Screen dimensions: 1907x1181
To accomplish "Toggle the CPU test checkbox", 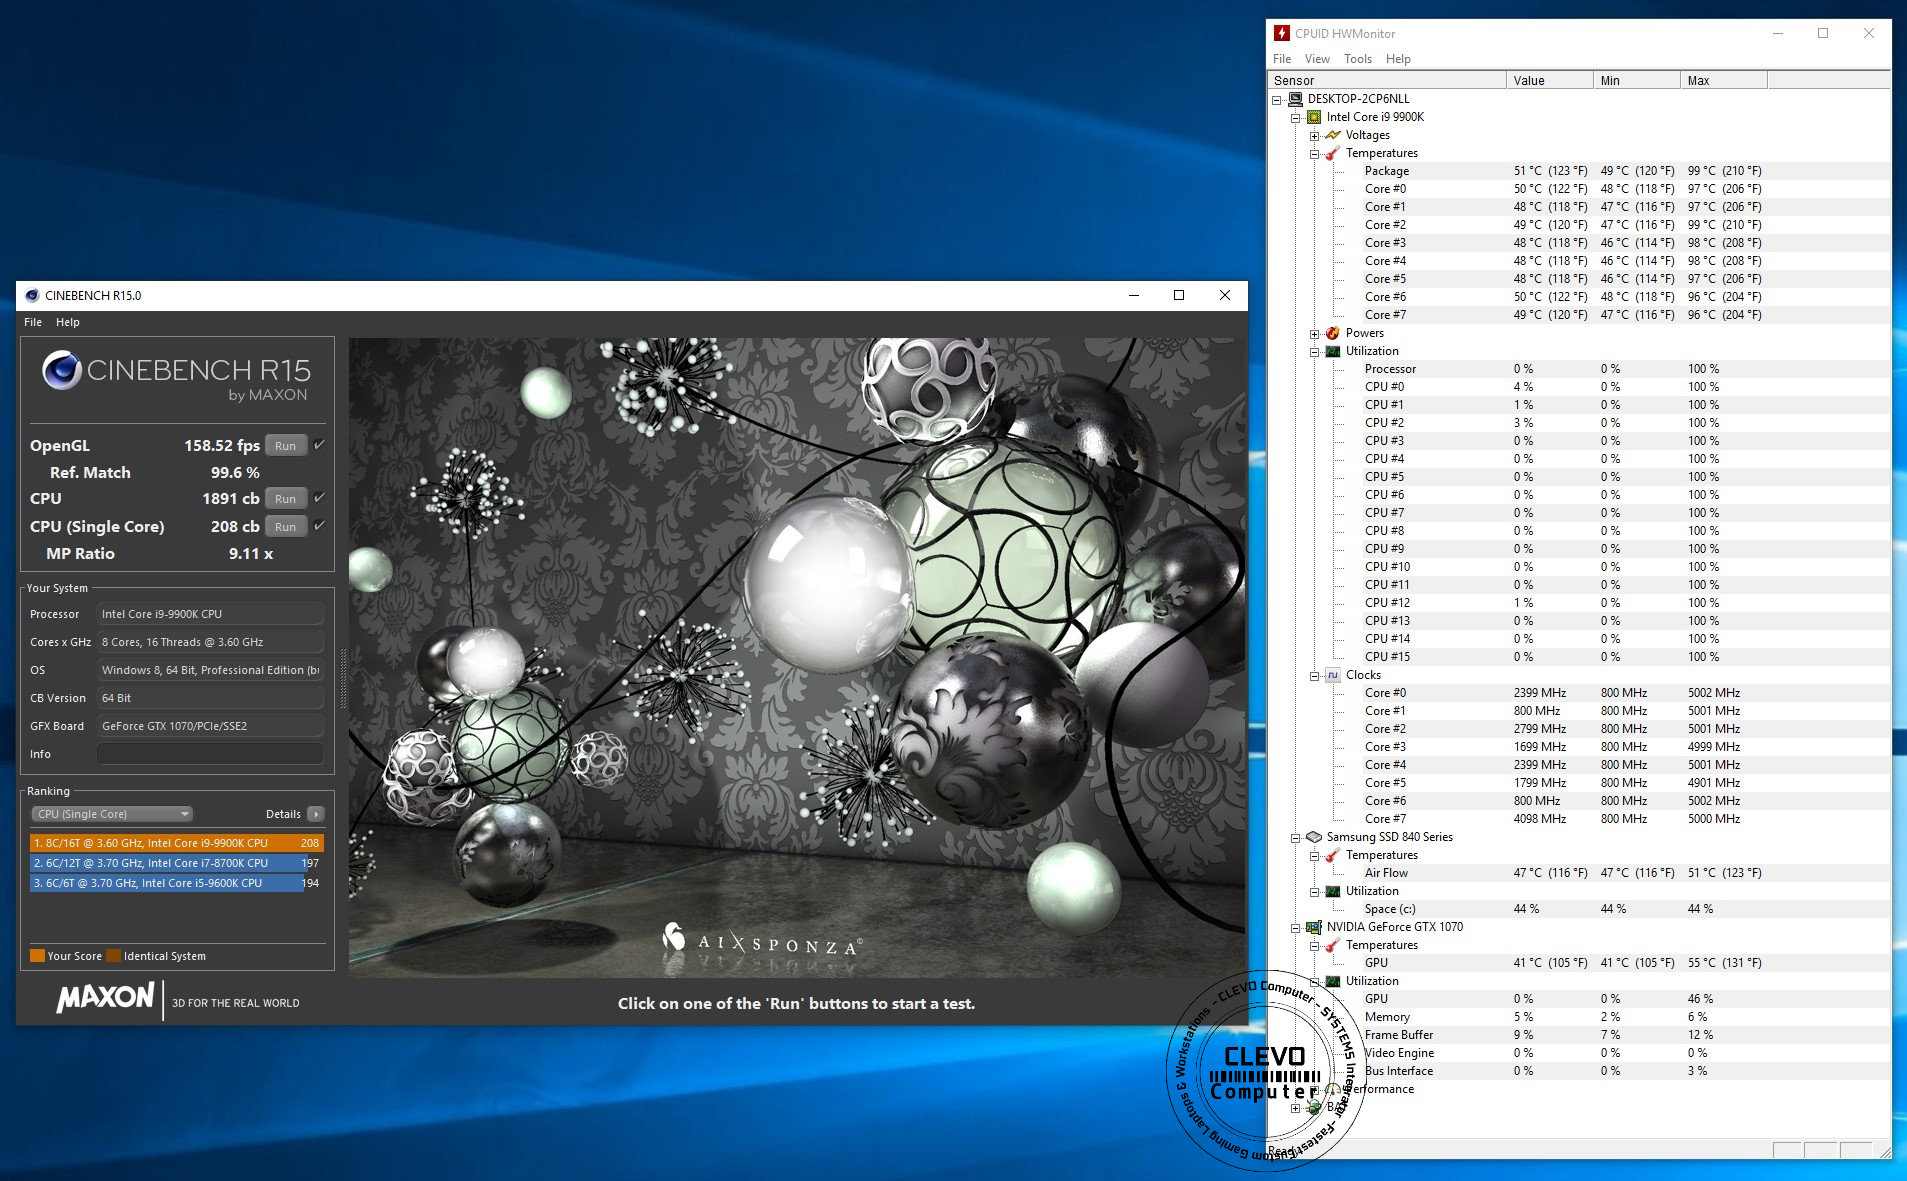I will pos(319,498).
